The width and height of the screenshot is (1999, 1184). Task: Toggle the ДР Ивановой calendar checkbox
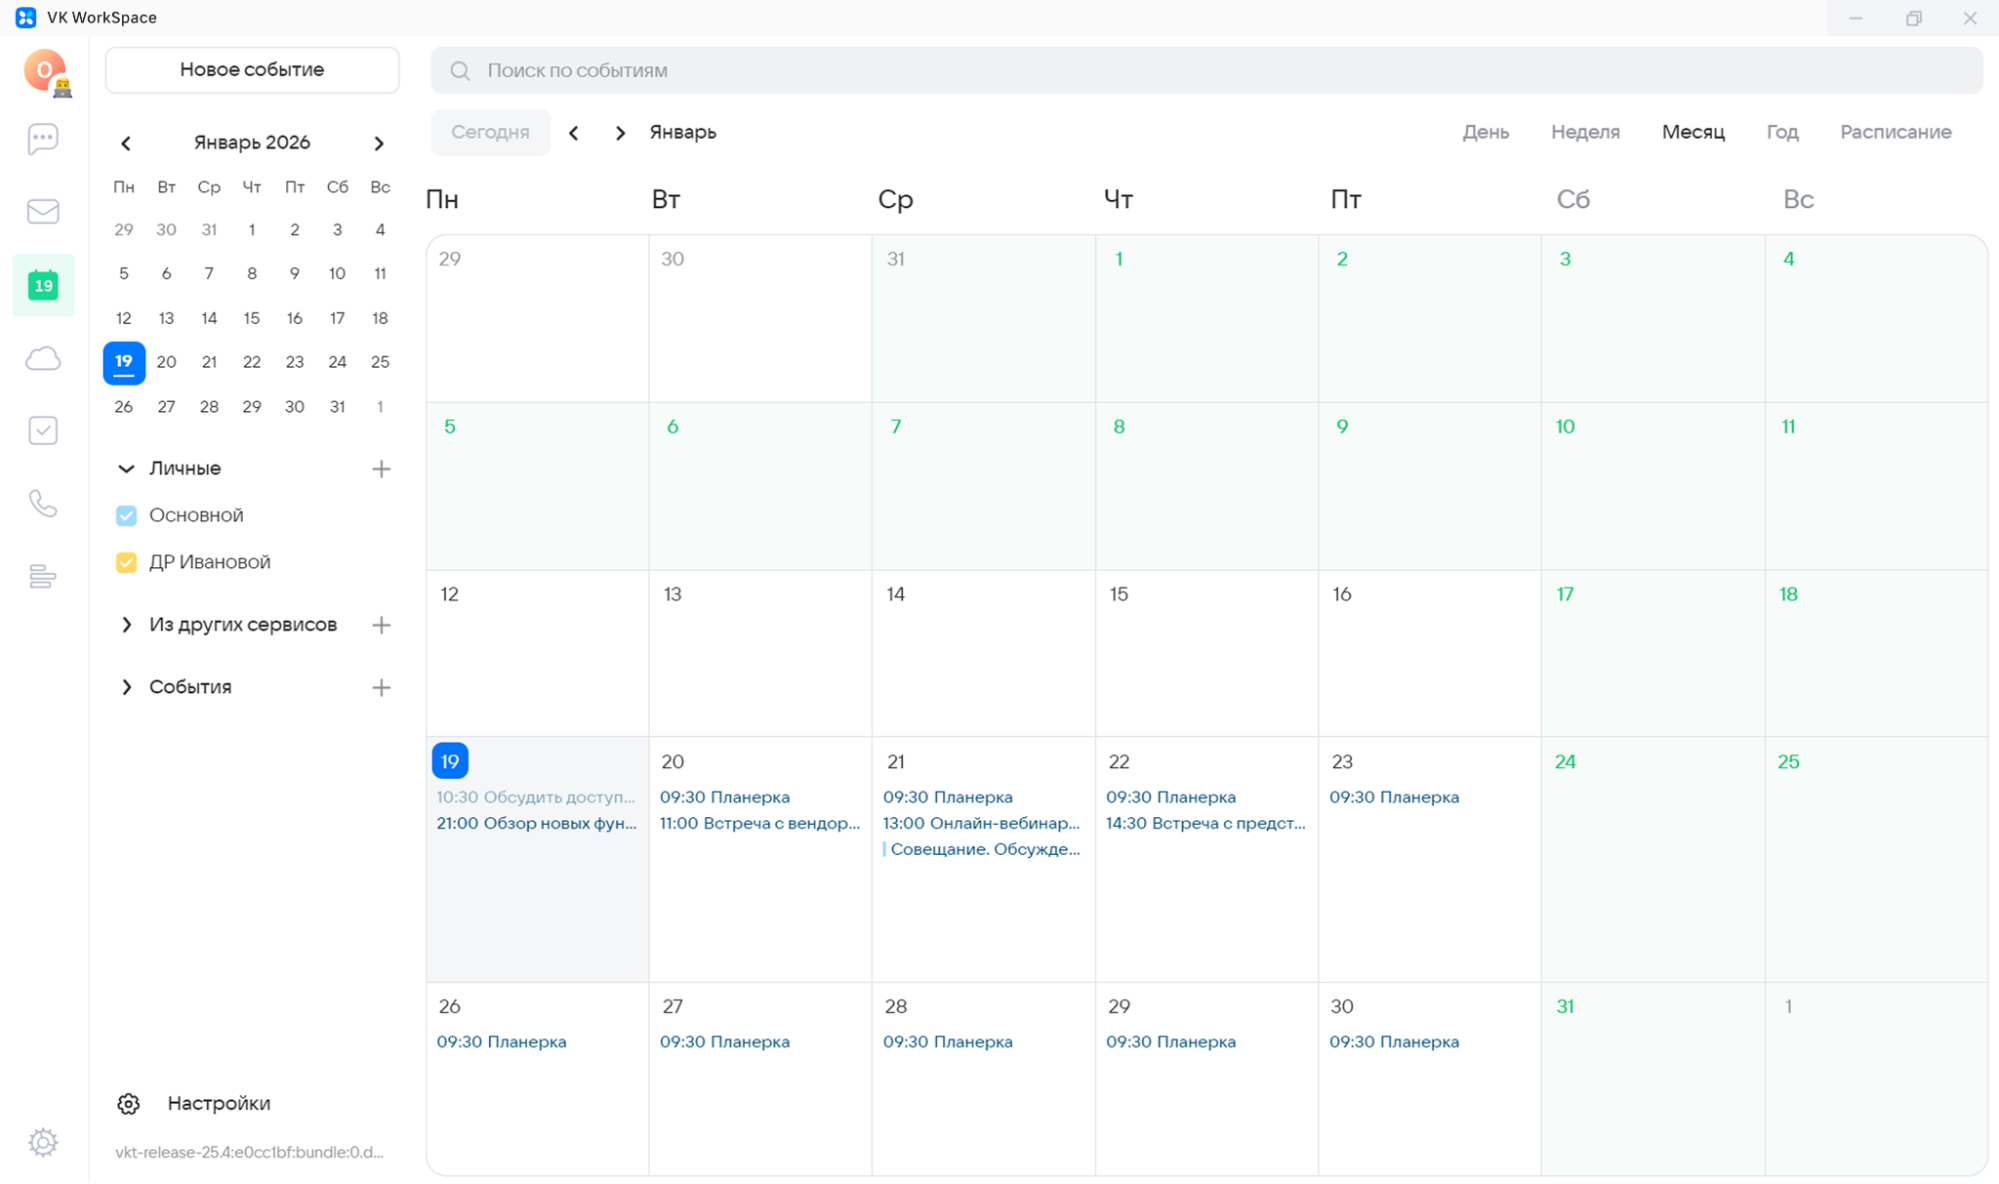126,562
